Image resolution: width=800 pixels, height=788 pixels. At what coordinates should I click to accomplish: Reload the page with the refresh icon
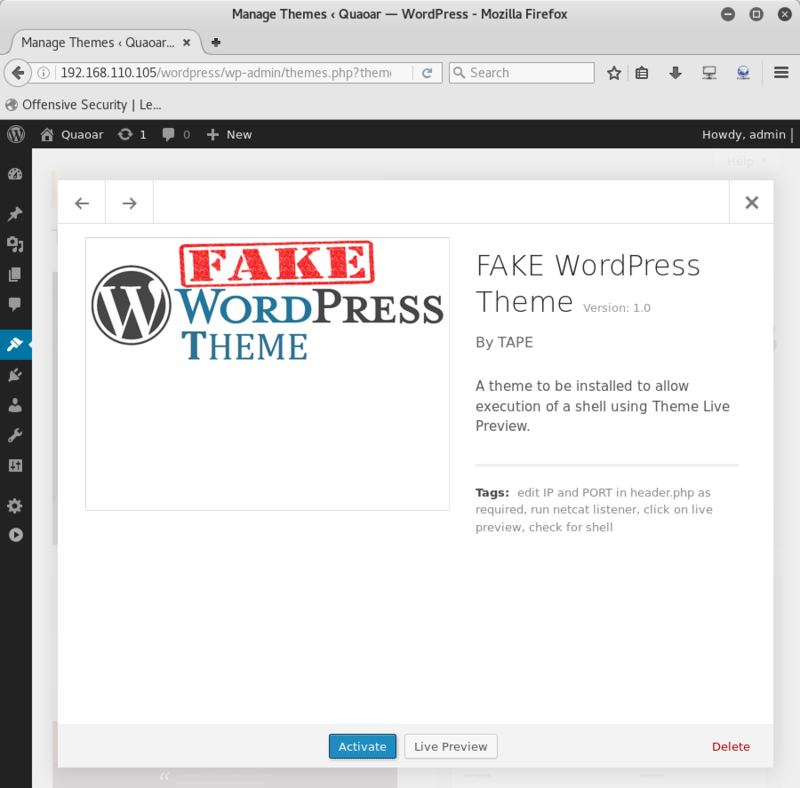point(427,73)
